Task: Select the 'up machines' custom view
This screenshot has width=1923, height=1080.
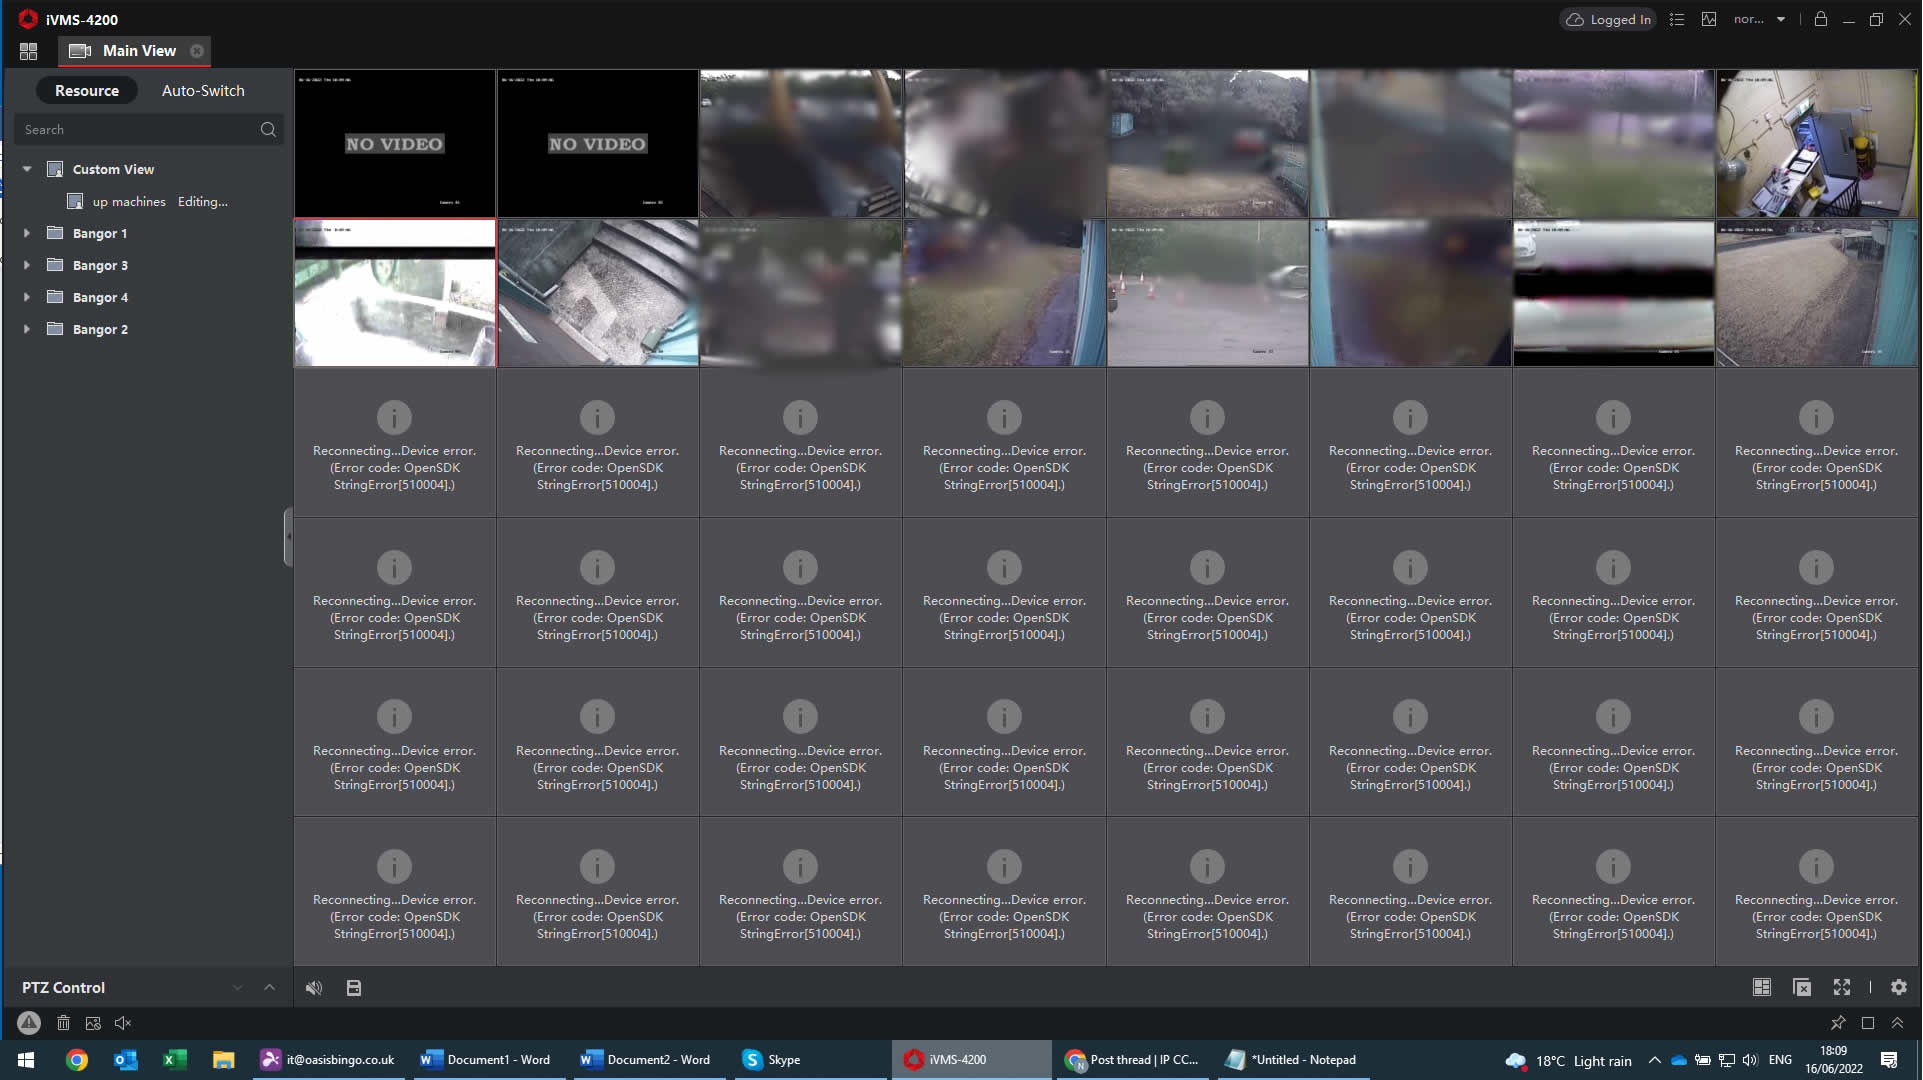Action: coord(129,202)
